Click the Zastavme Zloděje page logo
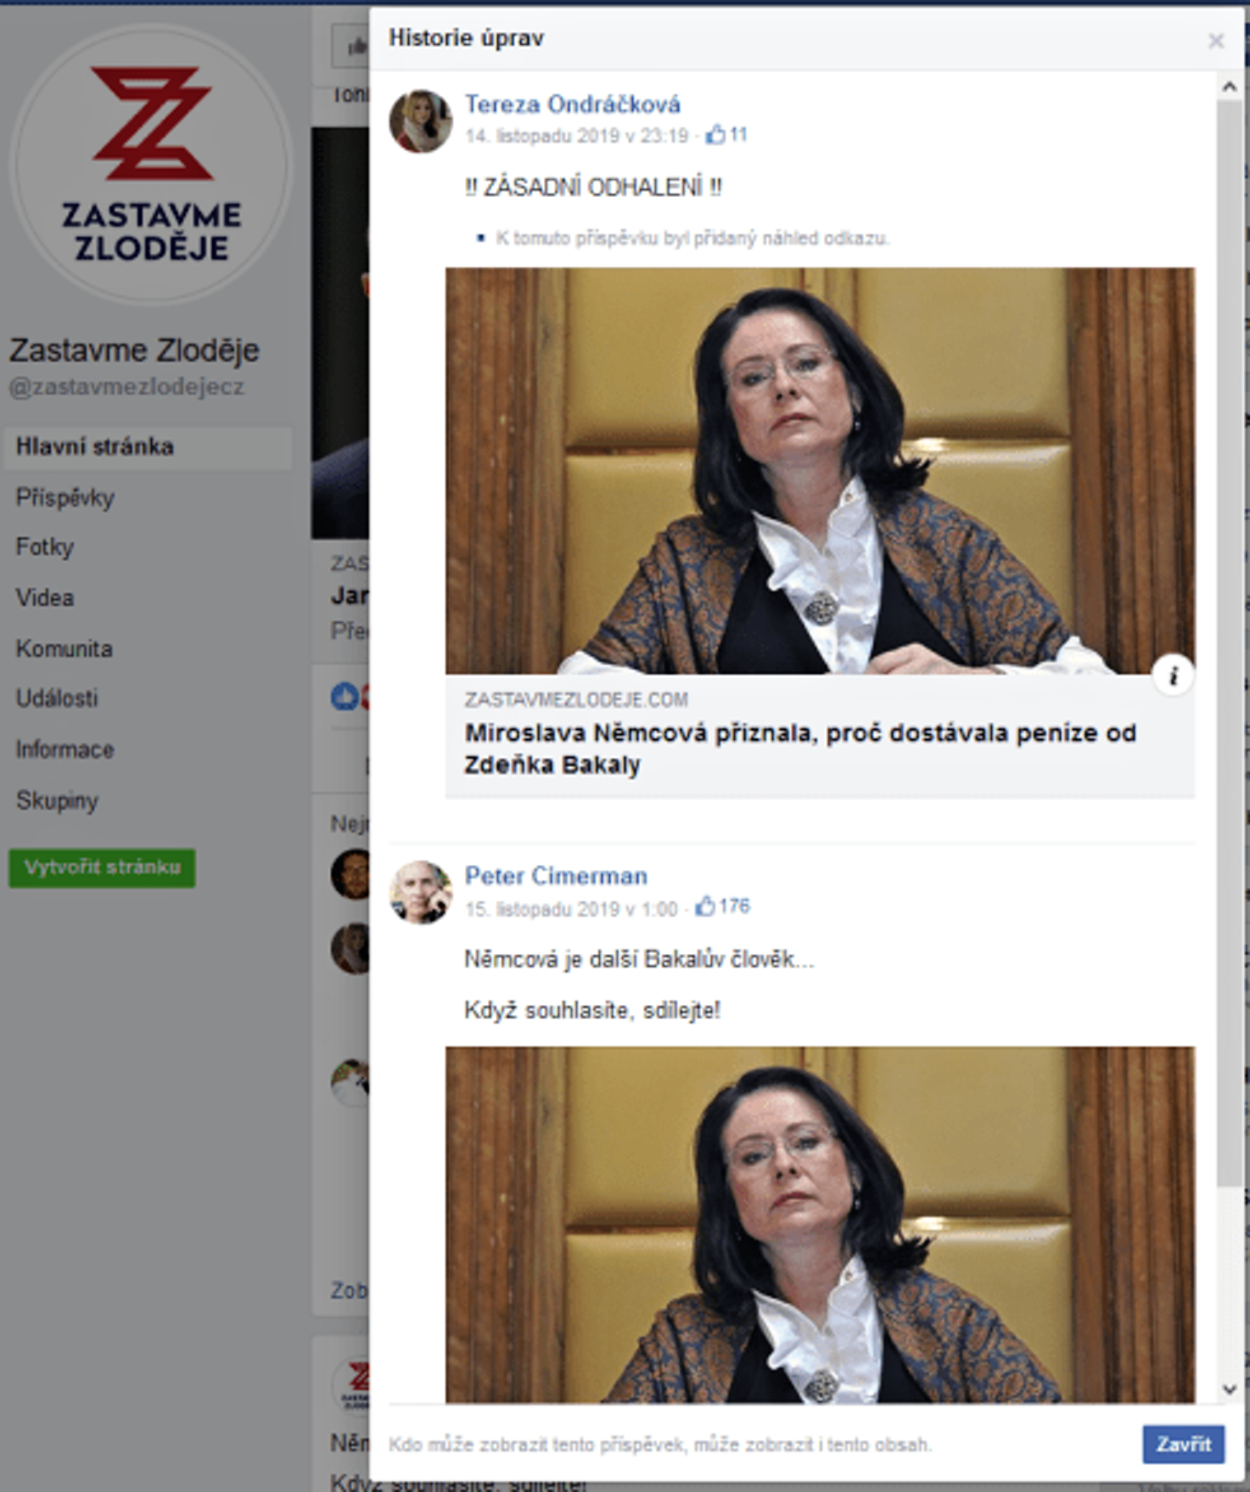Screen dimensions: 1250x1492 (151, 165)
